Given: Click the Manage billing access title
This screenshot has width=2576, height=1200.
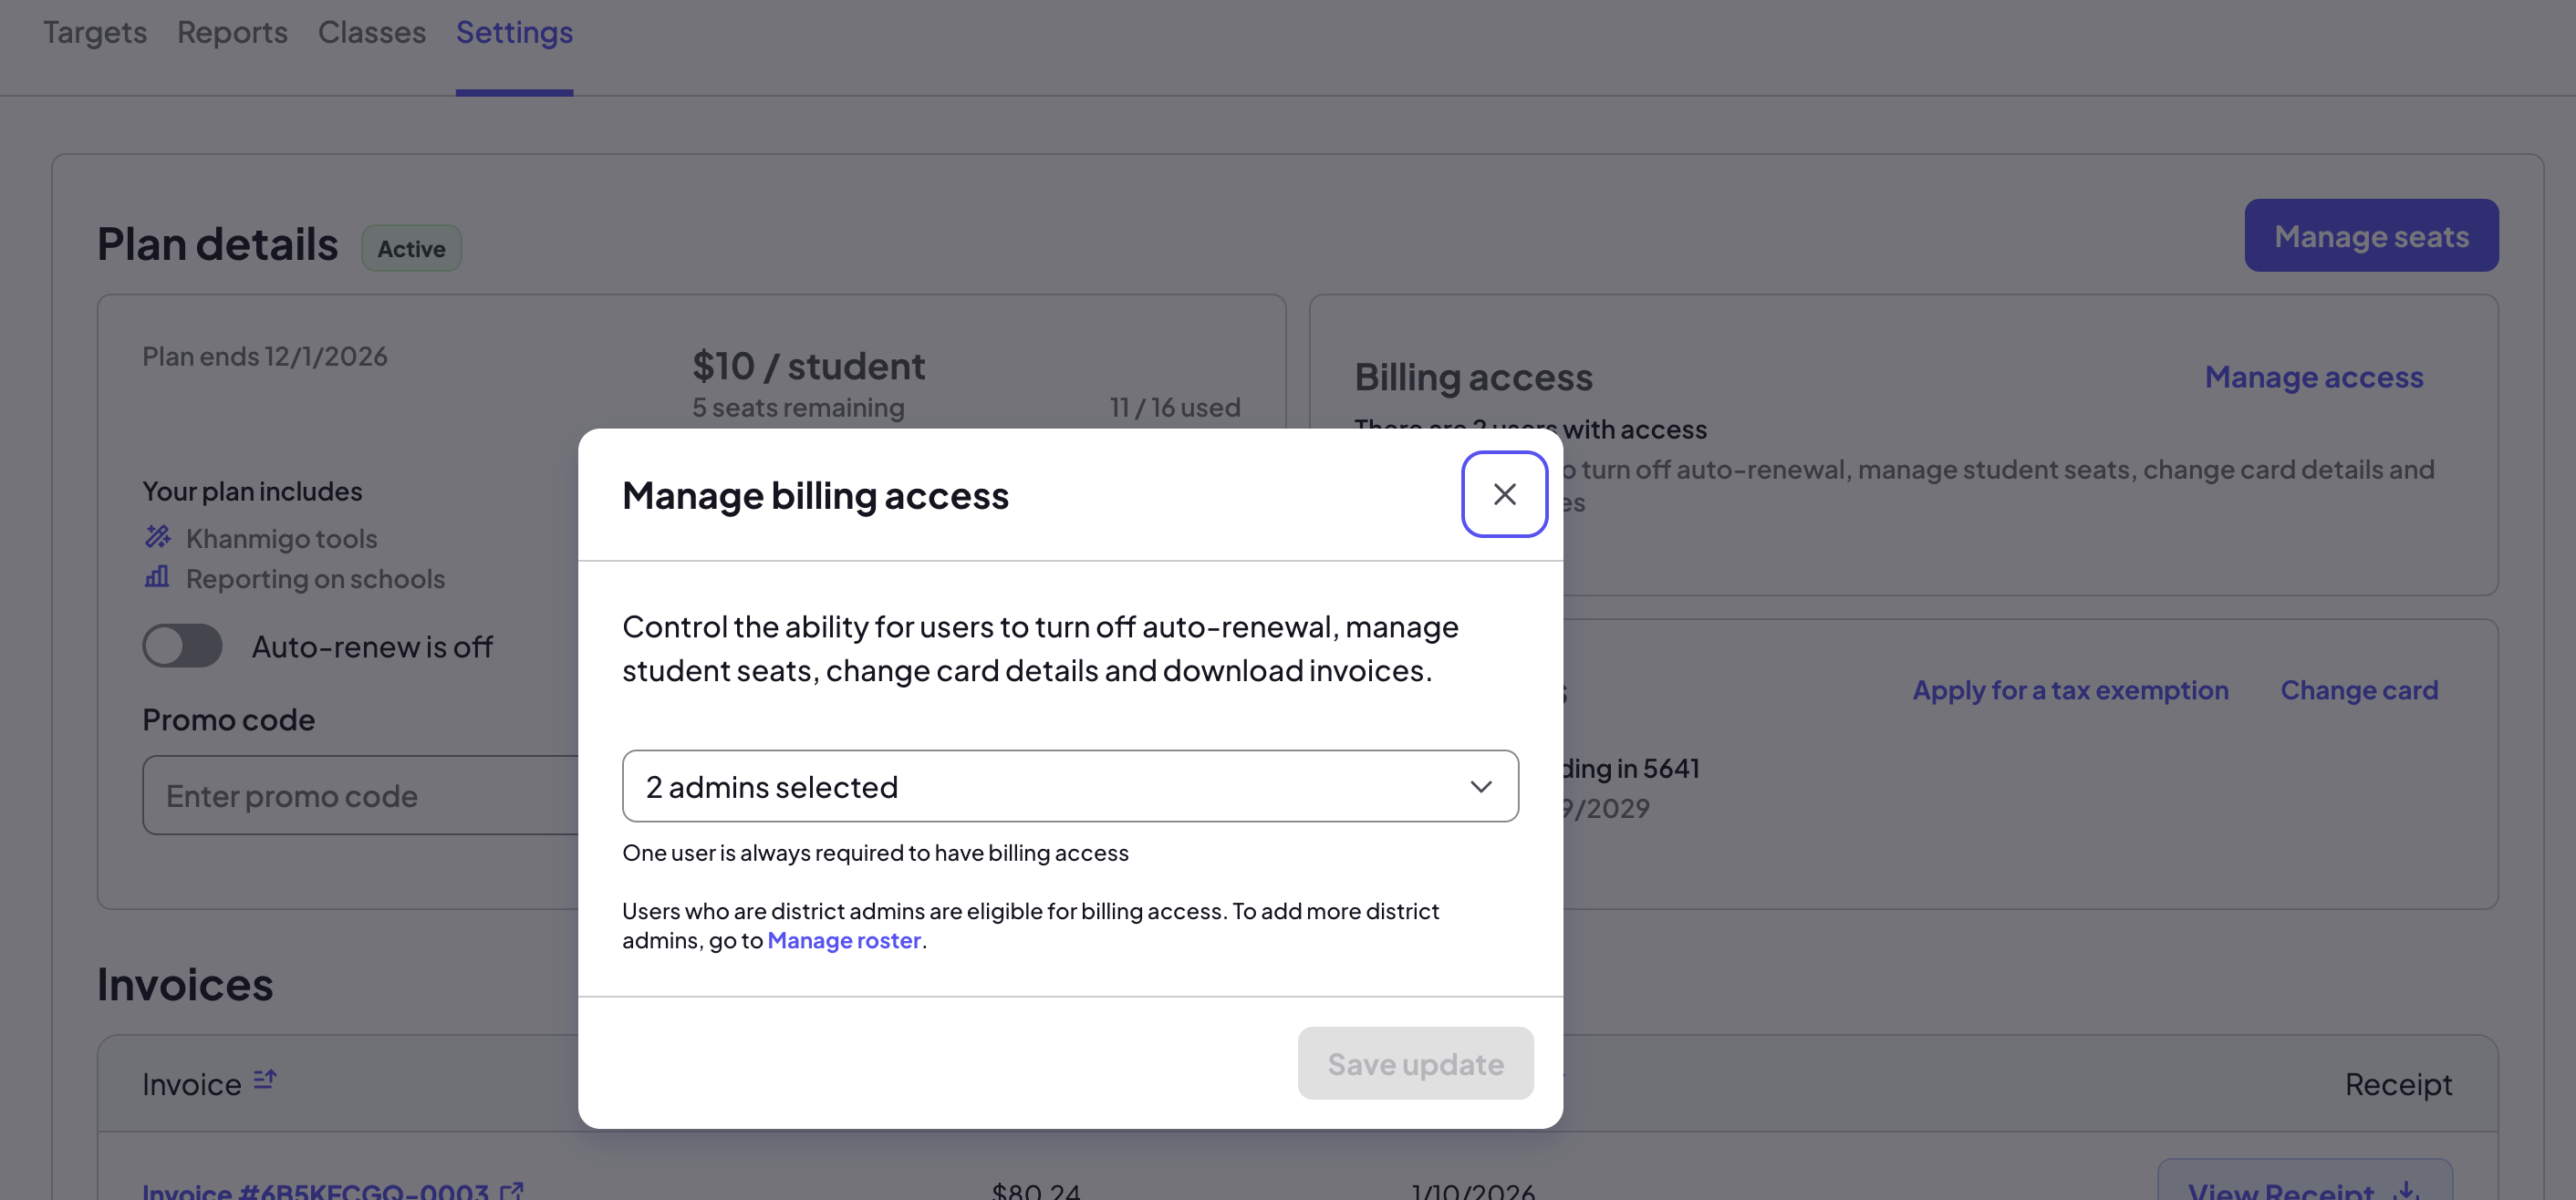Looking at the screenshot, I should coord(815,495).
